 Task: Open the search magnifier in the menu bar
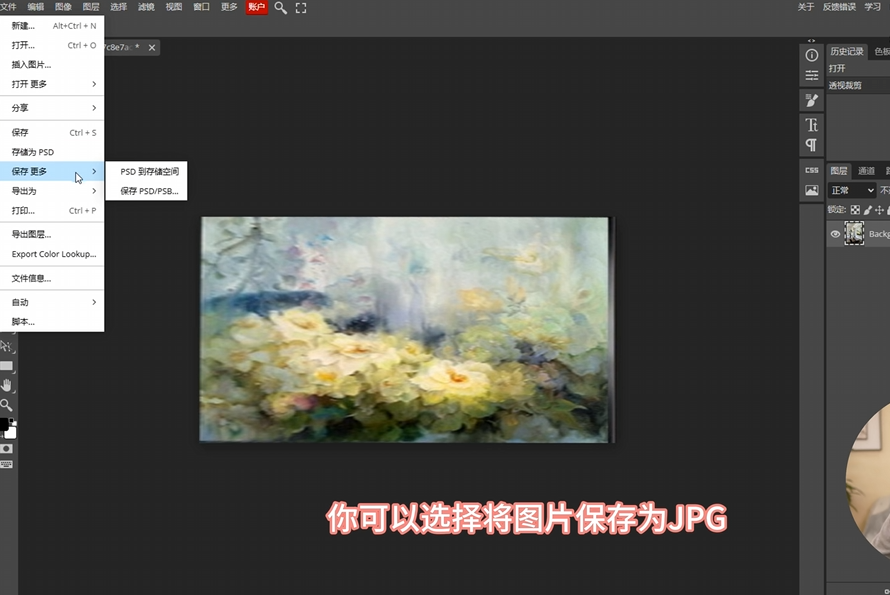[280, 8]
